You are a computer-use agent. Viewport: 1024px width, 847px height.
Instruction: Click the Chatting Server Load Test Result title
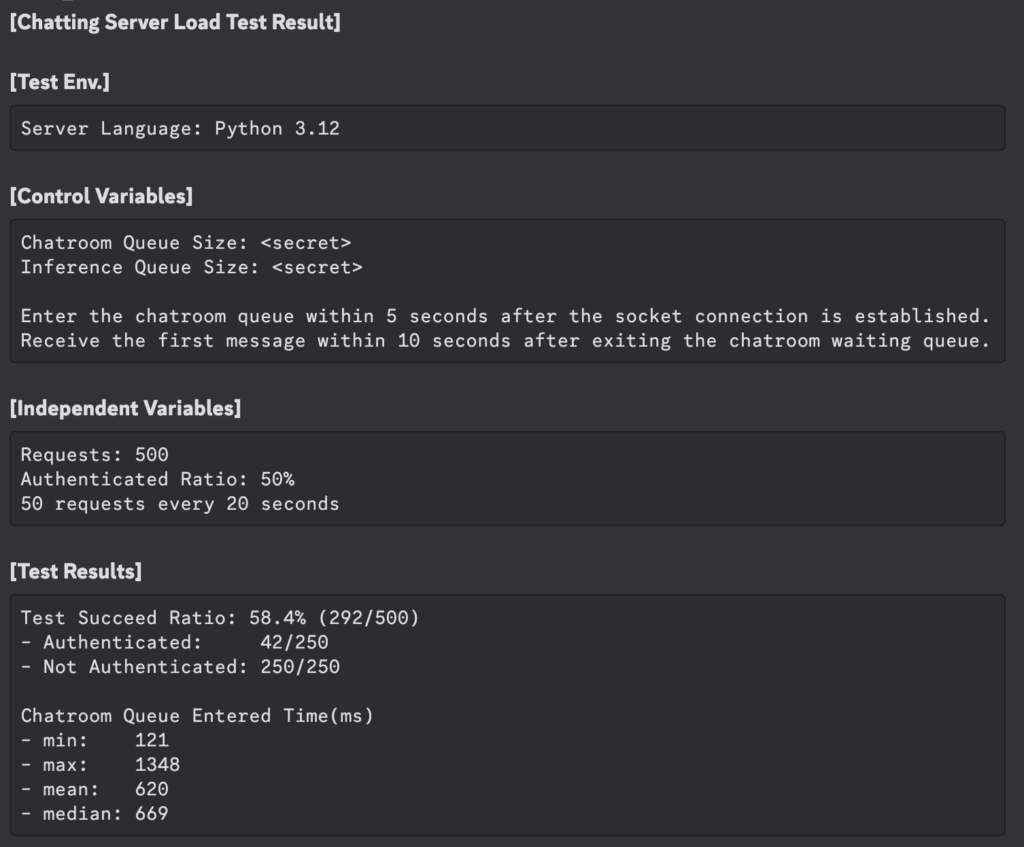click(x=175, y=22)
